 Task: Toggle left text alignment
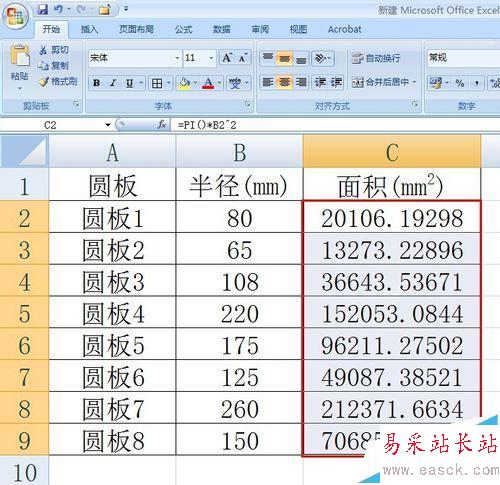(268, 82)
